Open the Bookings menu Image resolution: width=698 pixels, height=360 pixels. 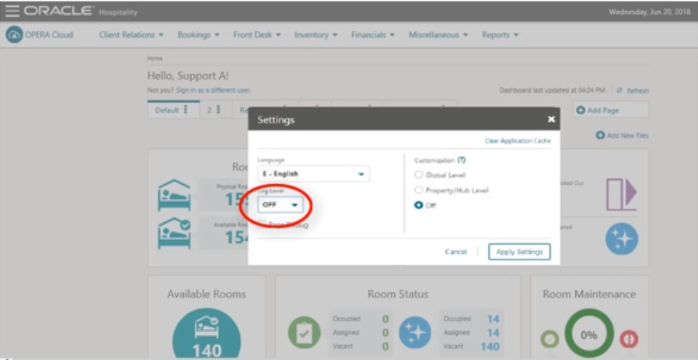click(x=199, y=35)
